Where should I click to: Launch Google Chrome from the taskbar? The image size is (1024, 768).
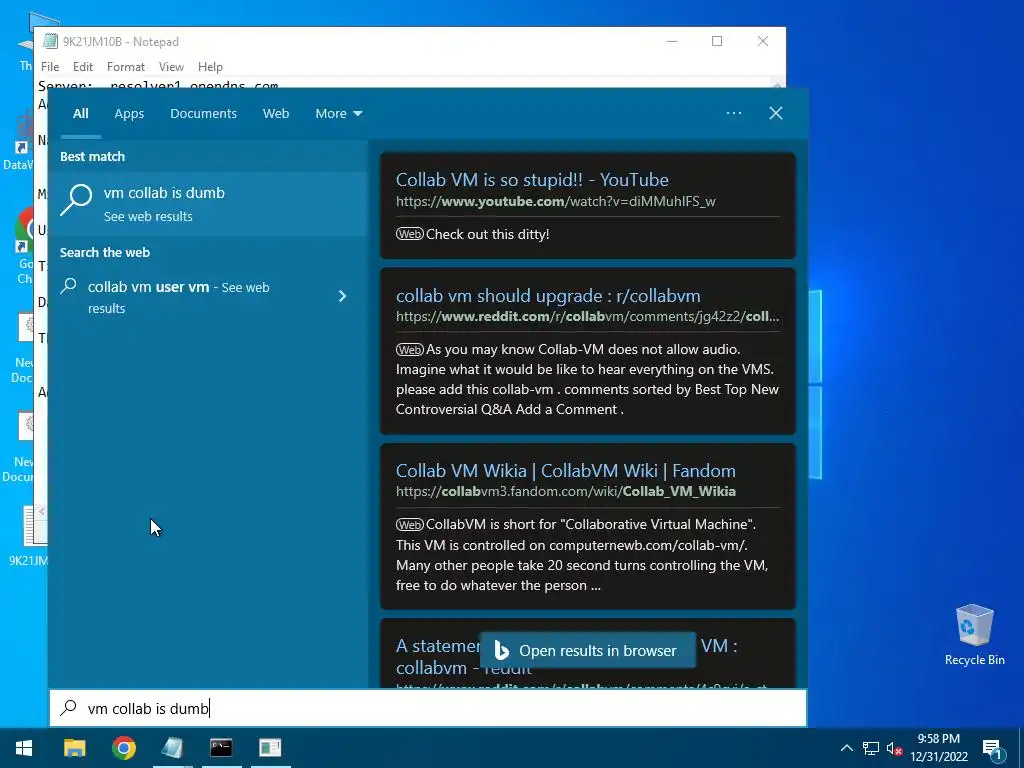pos(123,748)
